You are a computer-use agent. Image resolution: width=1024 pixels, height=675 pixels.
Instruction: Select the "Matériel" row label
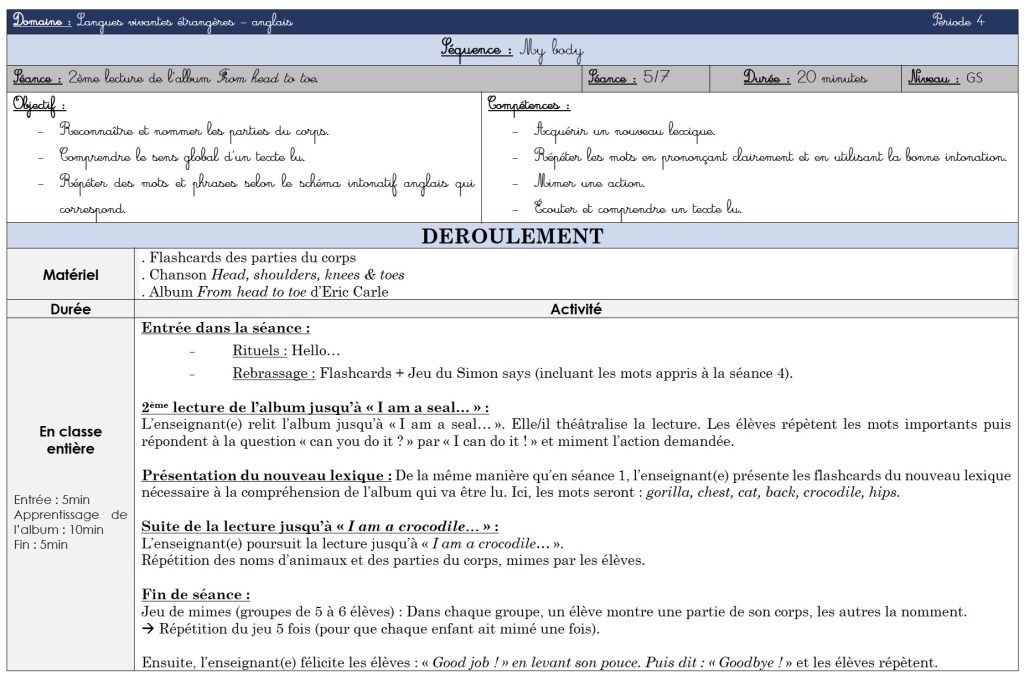[70, 274]
